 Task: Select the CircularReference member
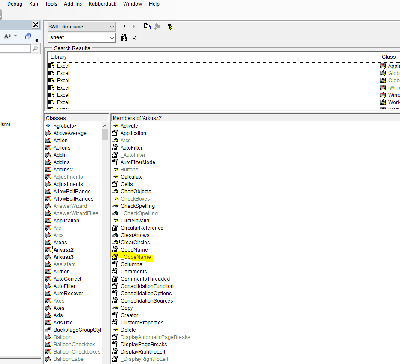(x=142, y=228)
